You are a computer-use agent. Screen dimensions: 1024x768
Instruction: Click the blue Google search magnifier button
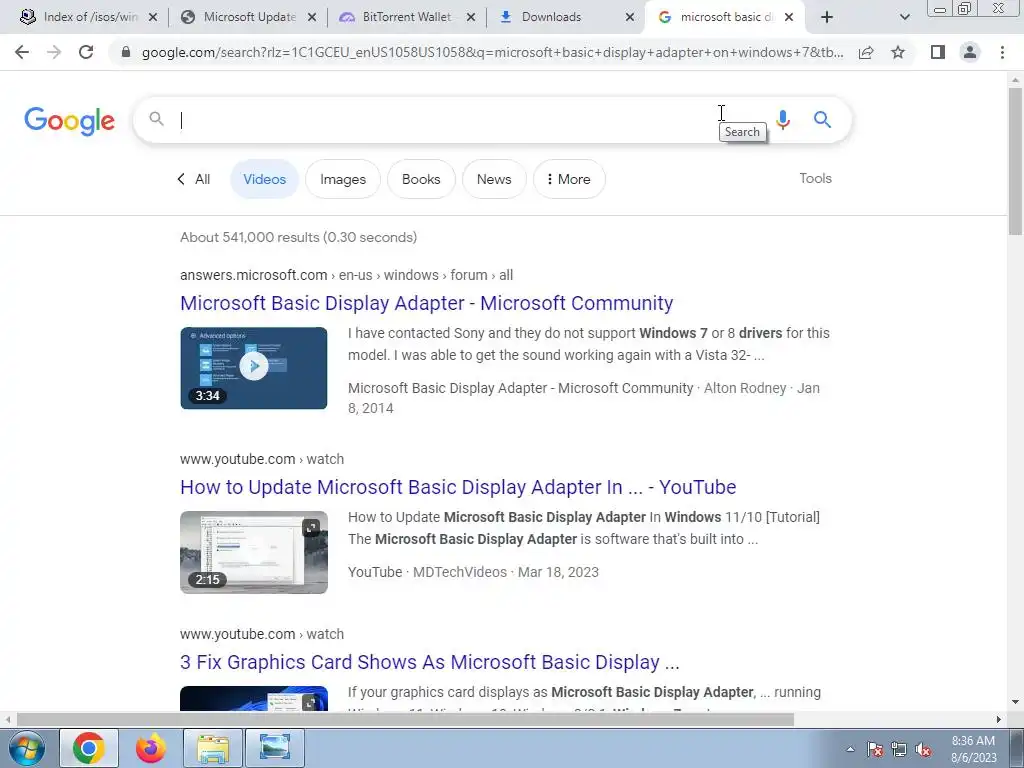coord(822,120)
